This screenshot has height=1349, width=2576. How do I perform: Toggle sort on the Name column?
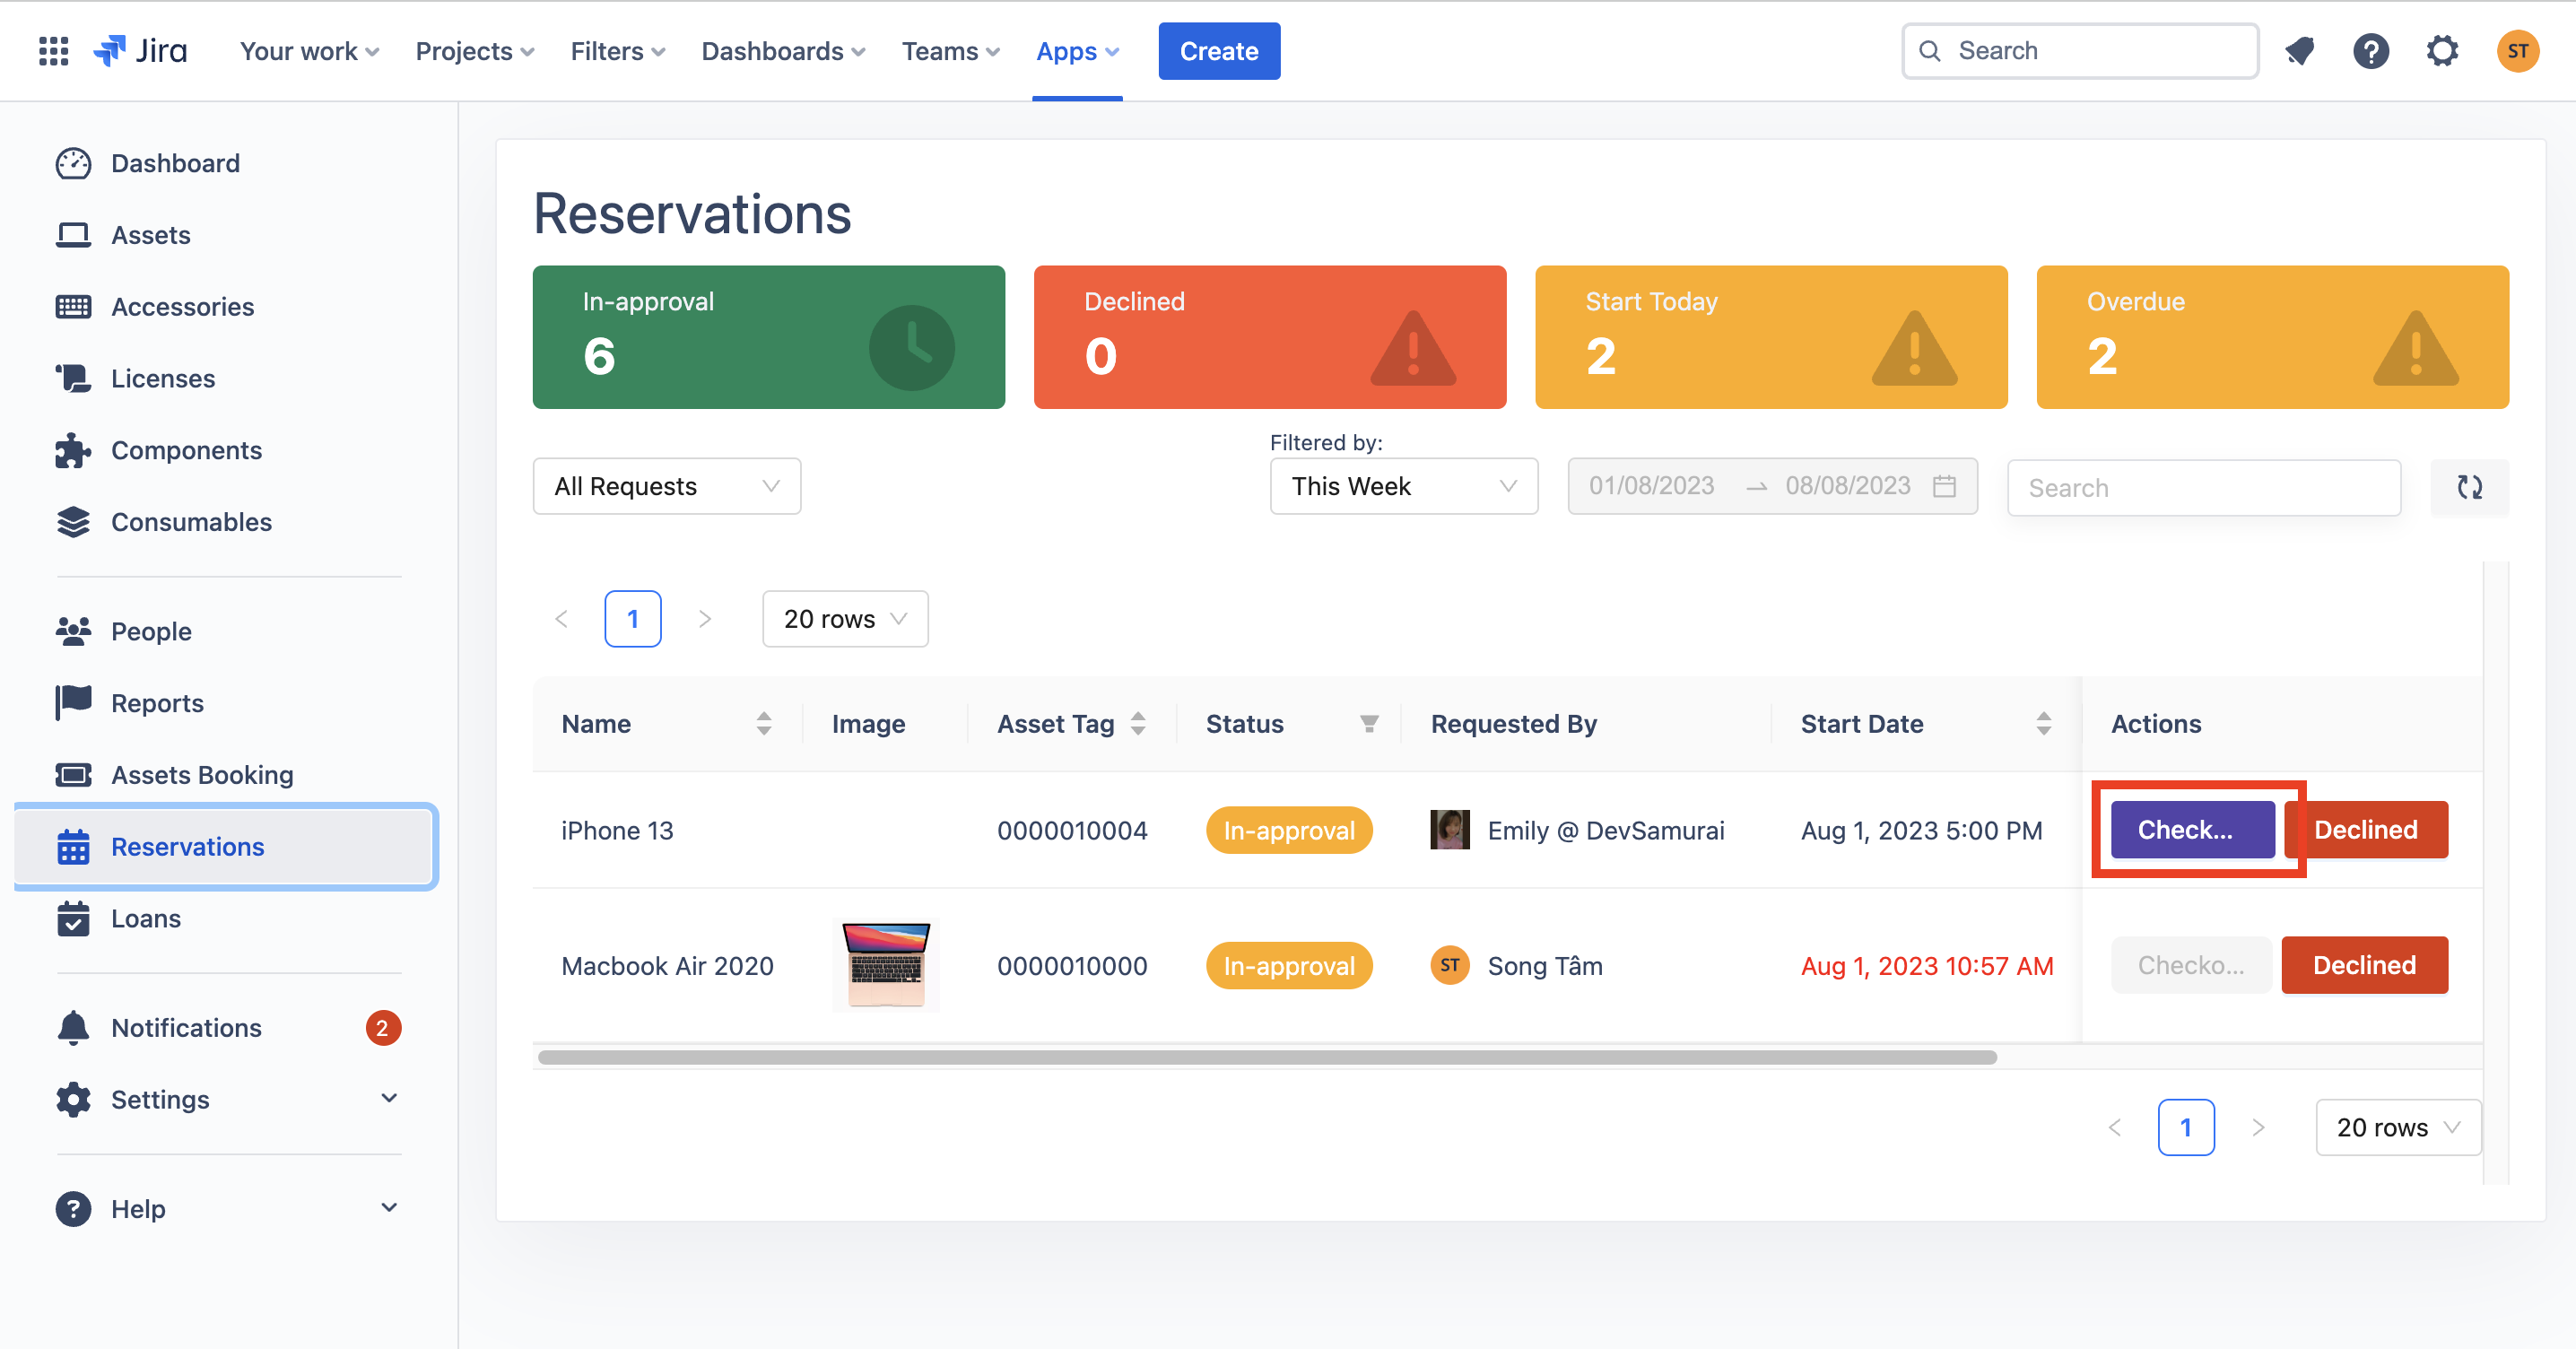(x=764, y=724)
